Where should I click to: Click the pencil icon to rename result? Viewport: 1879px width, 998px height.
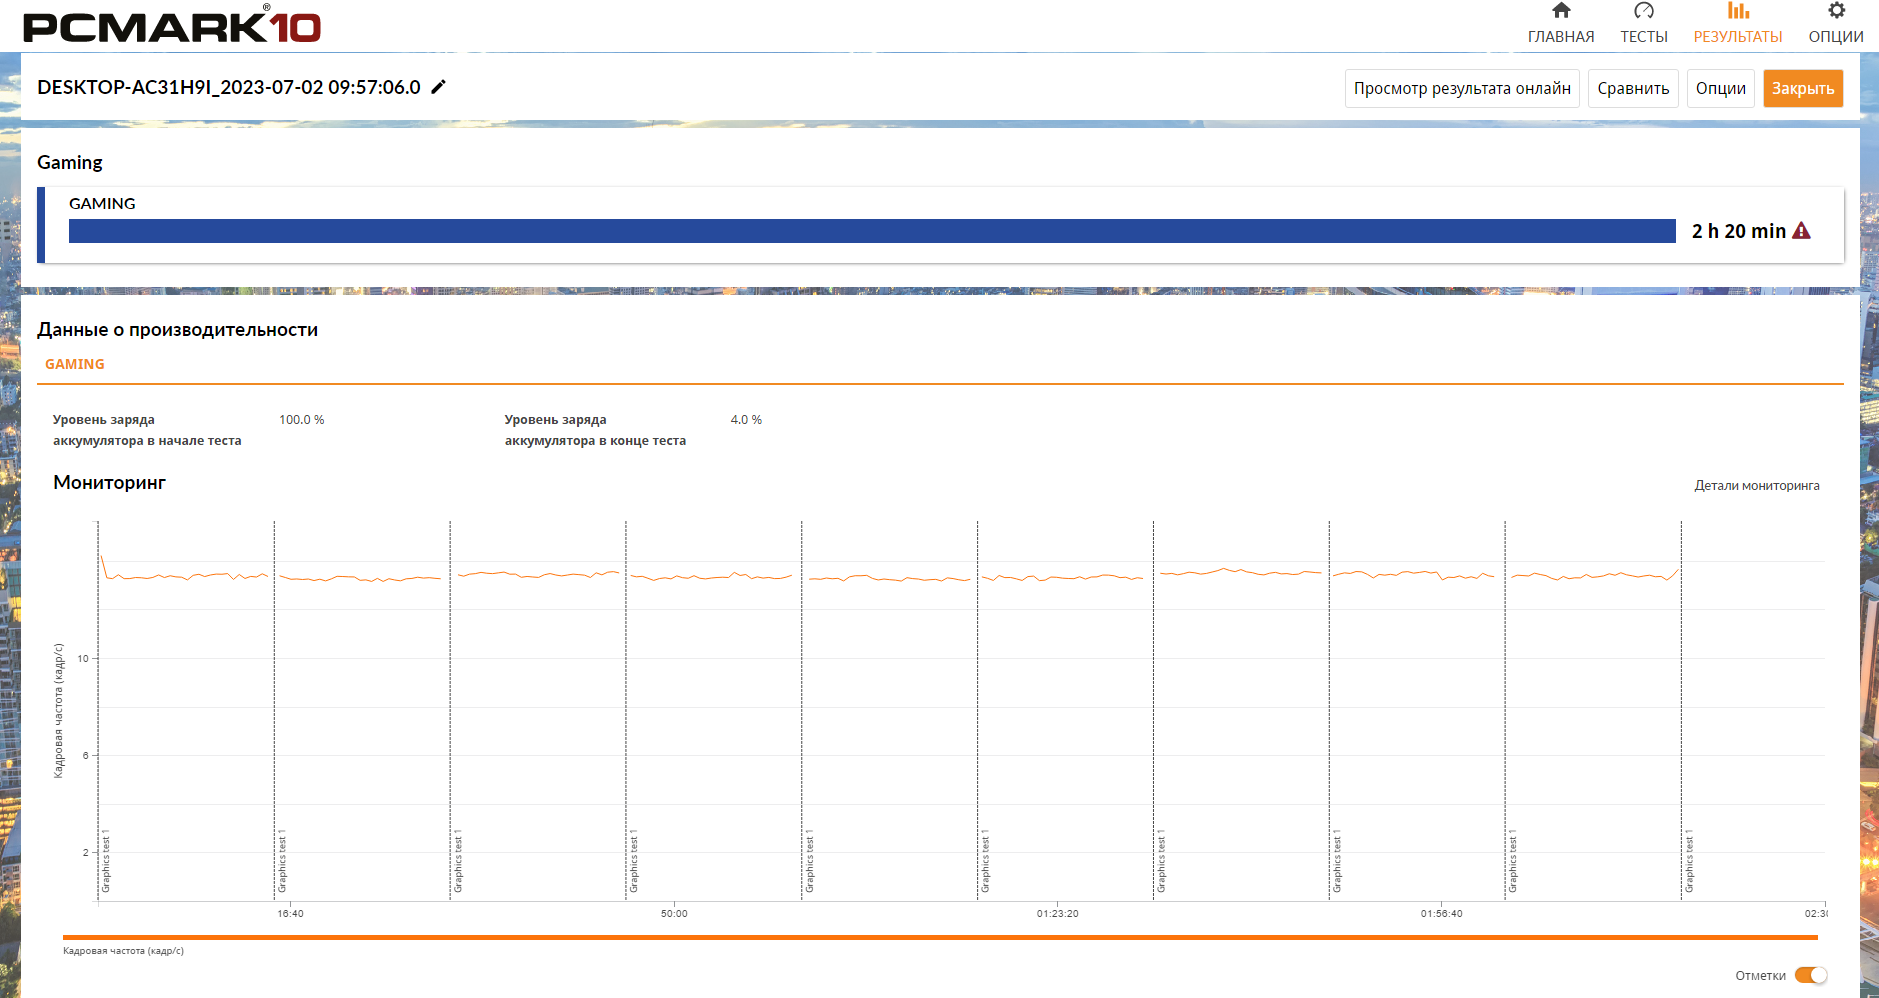pyautogui.click(x=438, y=87)
